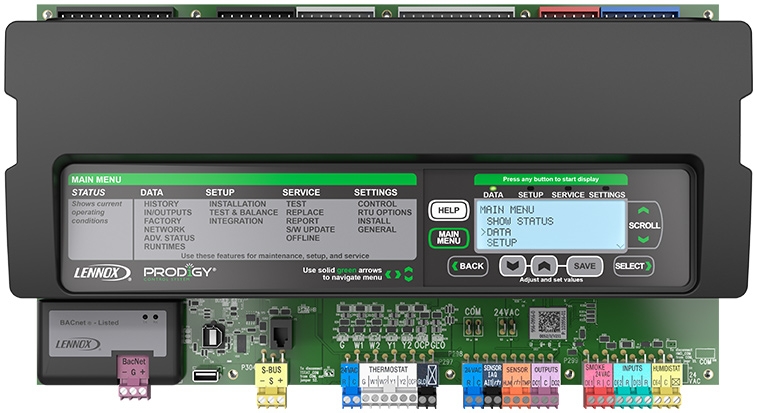Screen dimensions: 757x413
Task: Click the Lennox logo on the front panel
Action: (x=102, y=273)
